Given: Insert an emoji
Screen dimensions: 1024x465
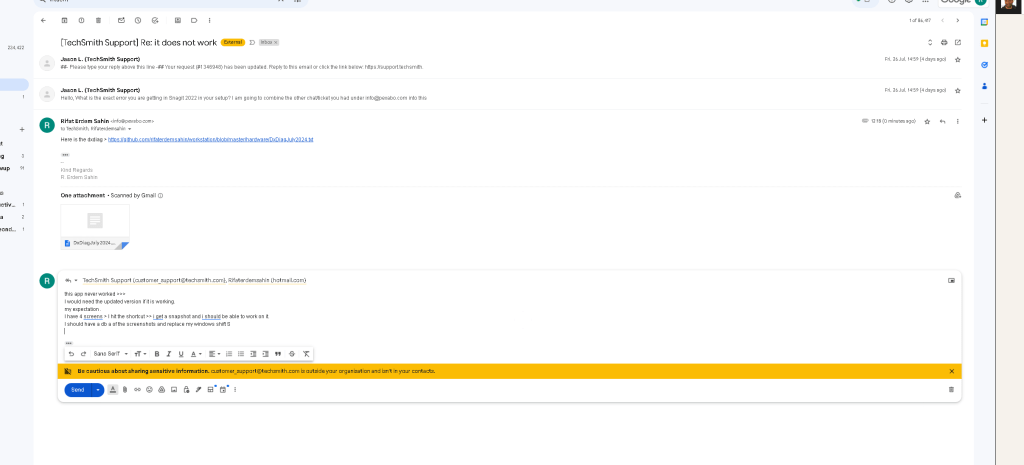Looking at the screenshot, I should [150, 390].
